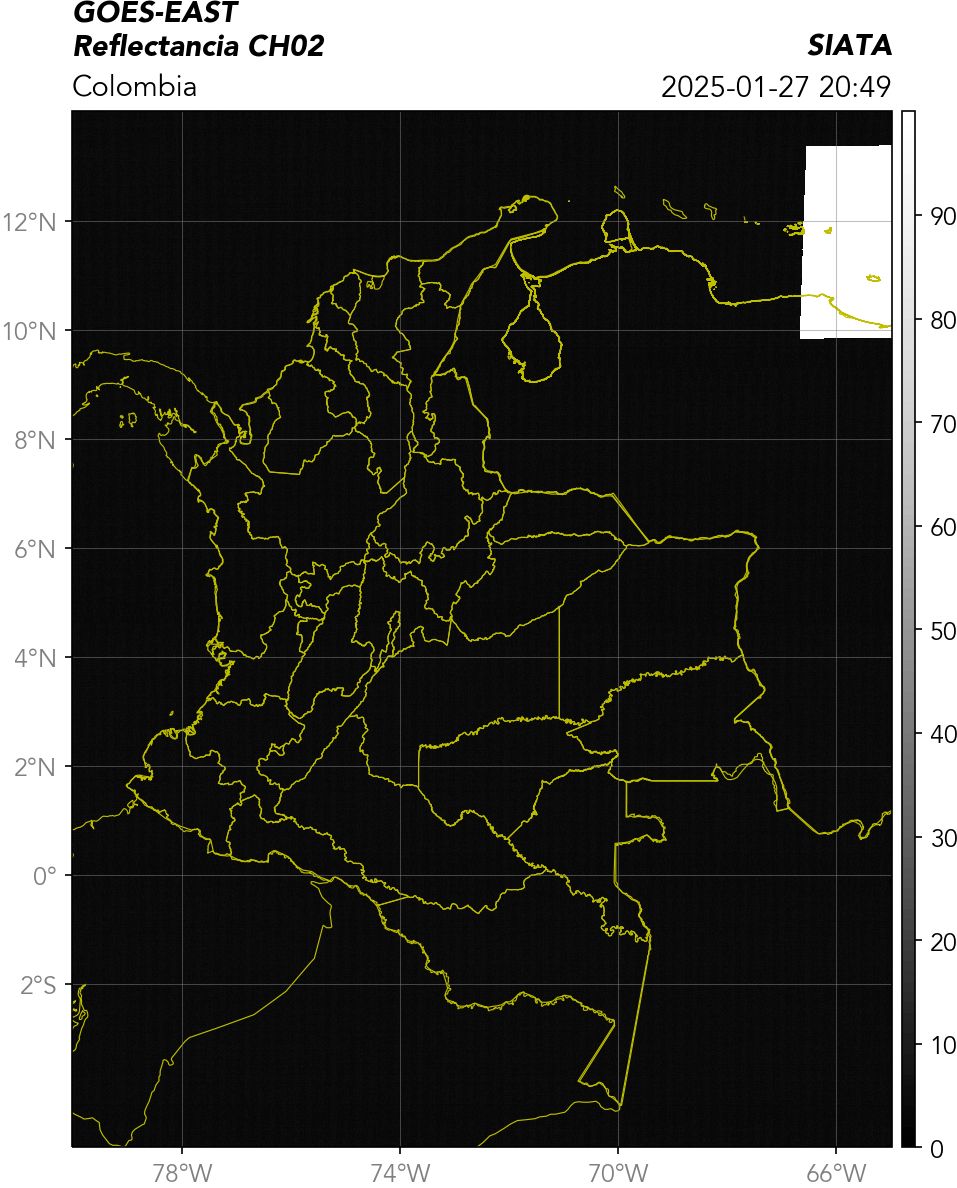The width and height of the screenshot is (957, 1188).
Task: Click colorbar tick value 50
Action: [943, 631]
